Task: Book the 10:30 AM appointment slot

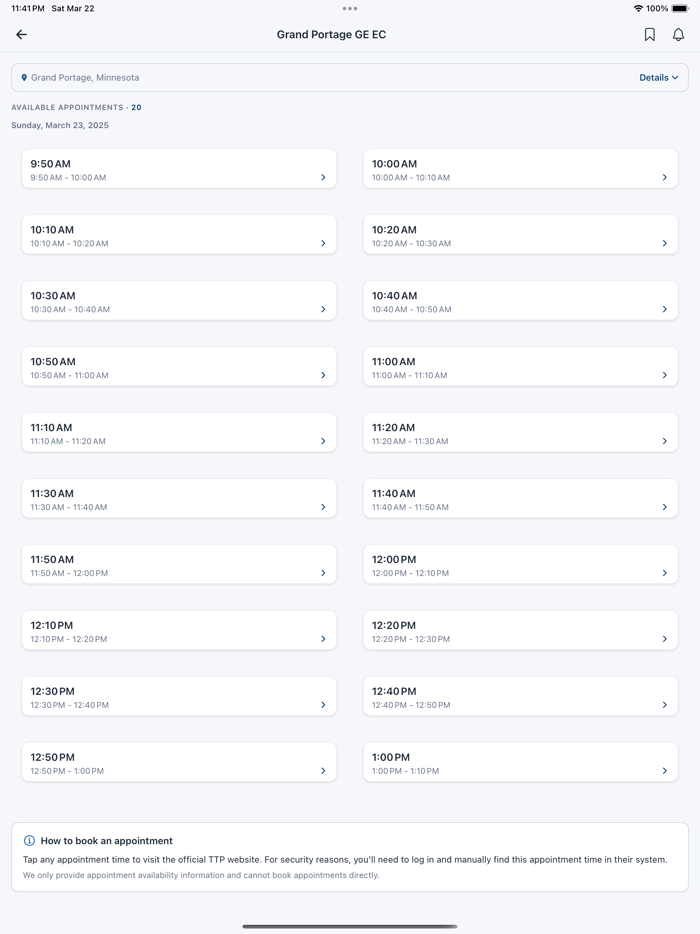Action: (x=179, y=300)
